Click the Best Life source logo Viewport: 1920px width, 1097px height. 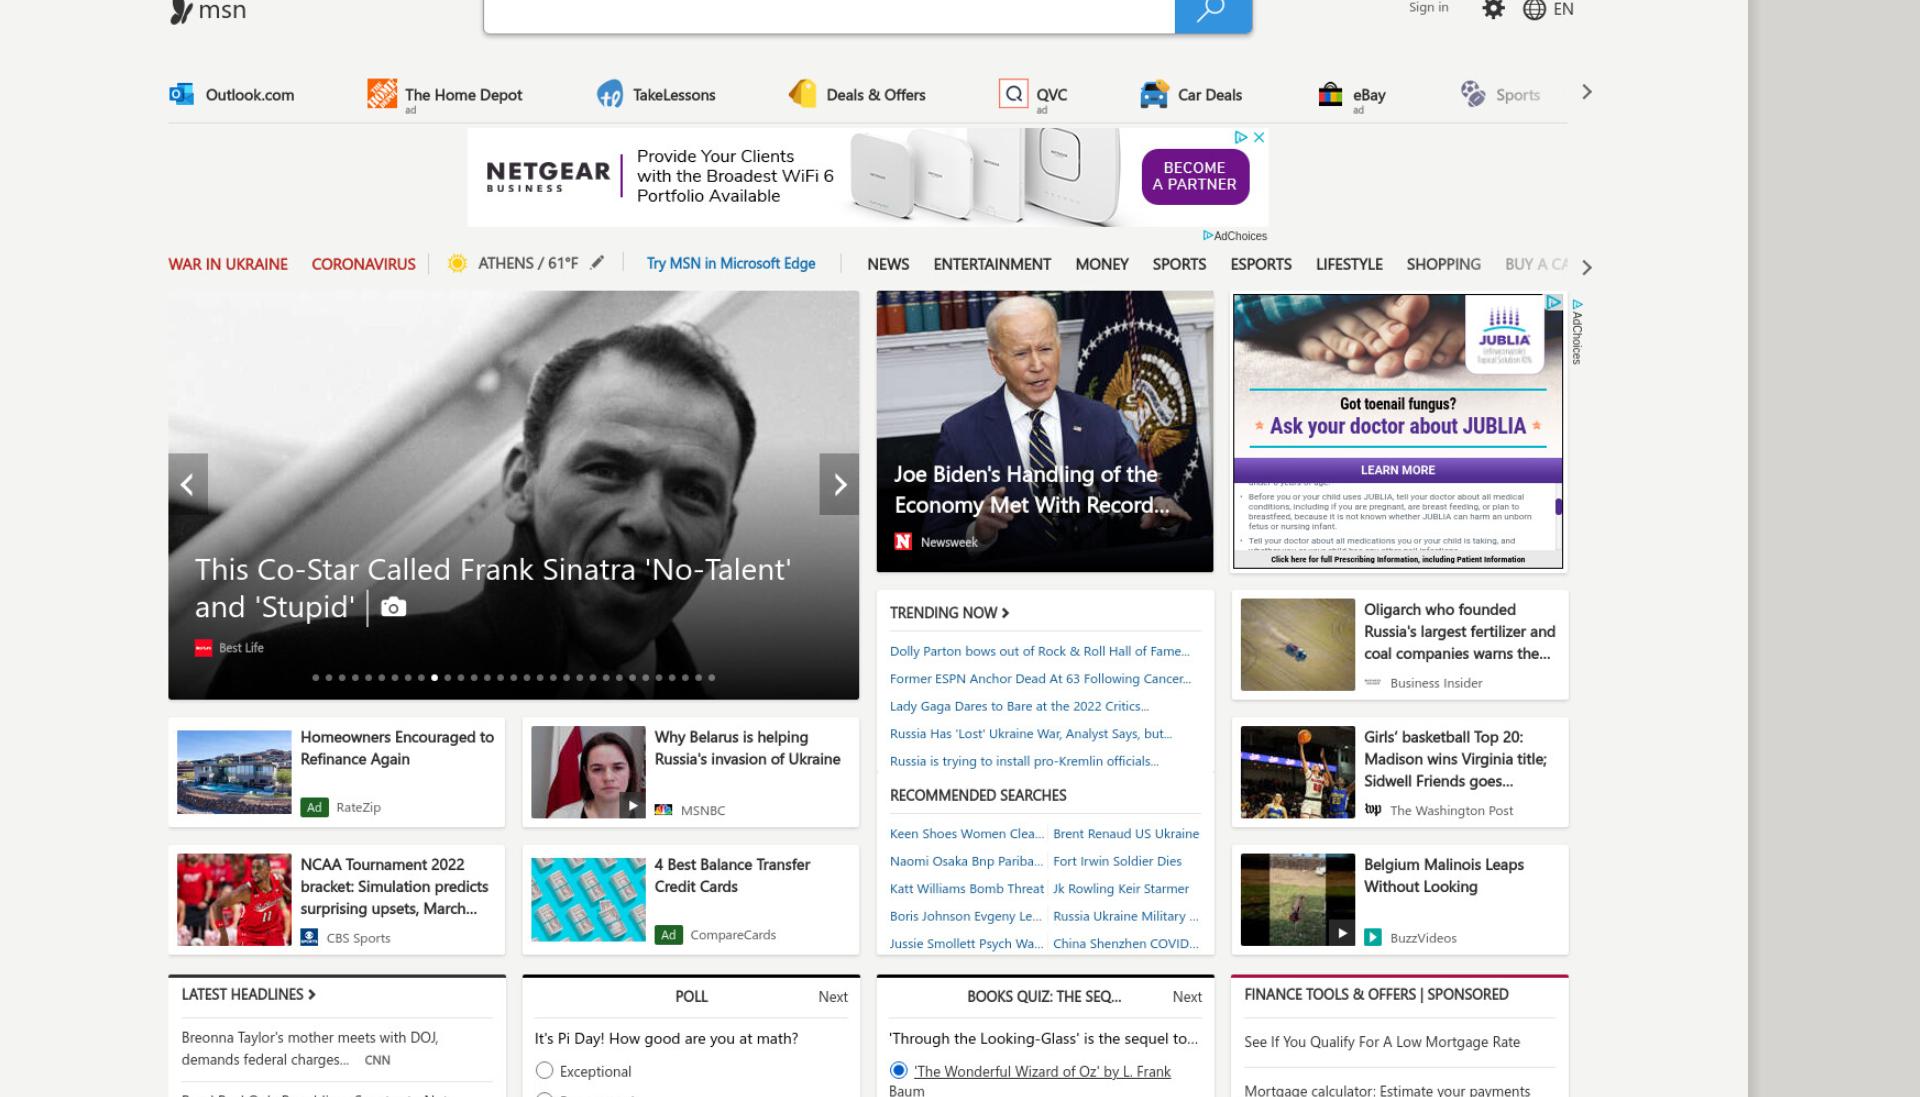[x=204, y=647]
